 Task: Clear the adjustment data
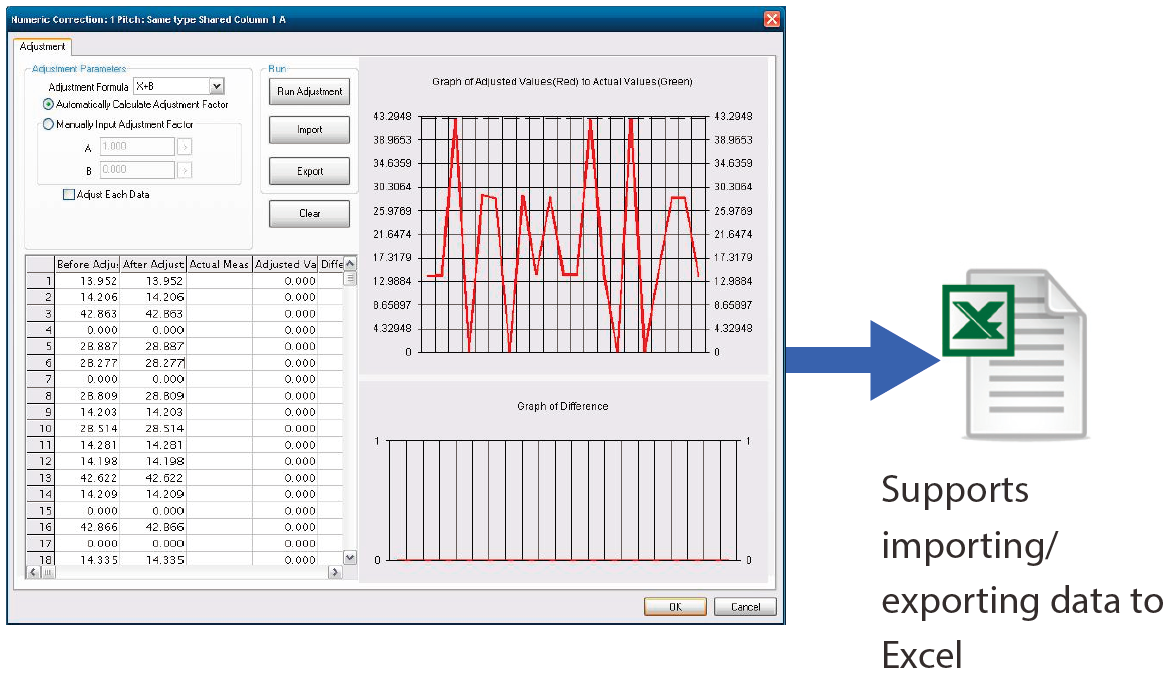pyautogui.click(x=309, y=213)
